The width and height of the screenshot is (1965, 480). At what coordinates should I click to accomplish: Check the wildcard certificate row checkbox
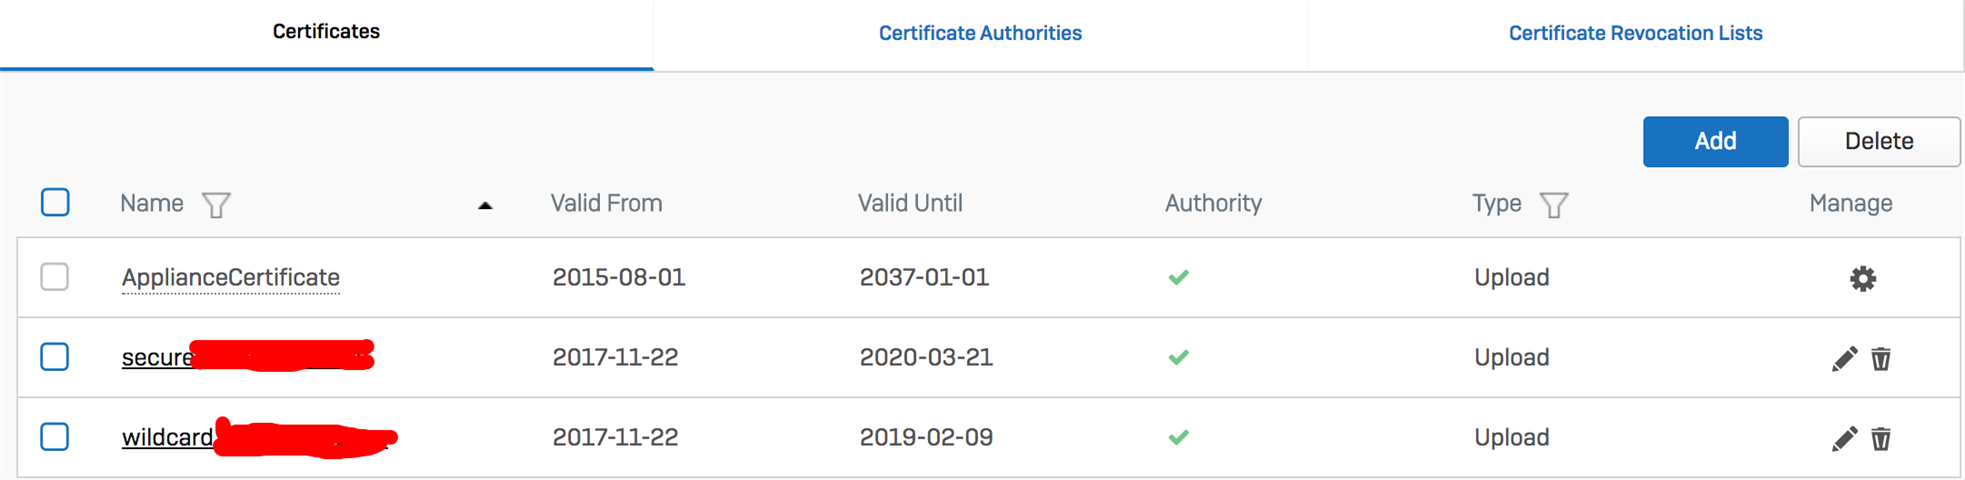[x=55, y=437]
